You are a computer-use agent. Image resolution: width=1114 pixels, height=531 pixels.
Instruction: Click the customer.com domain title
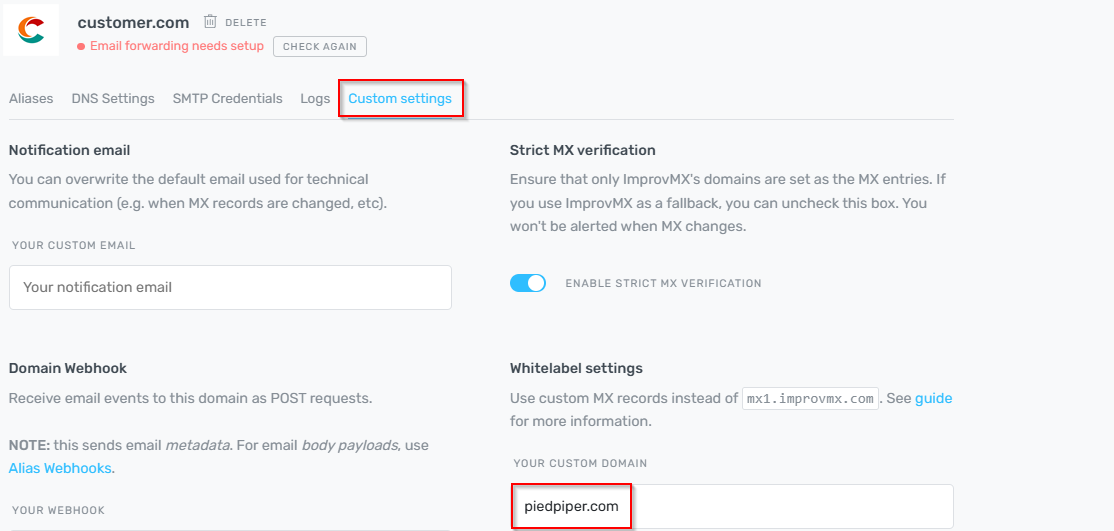[134, 22]
